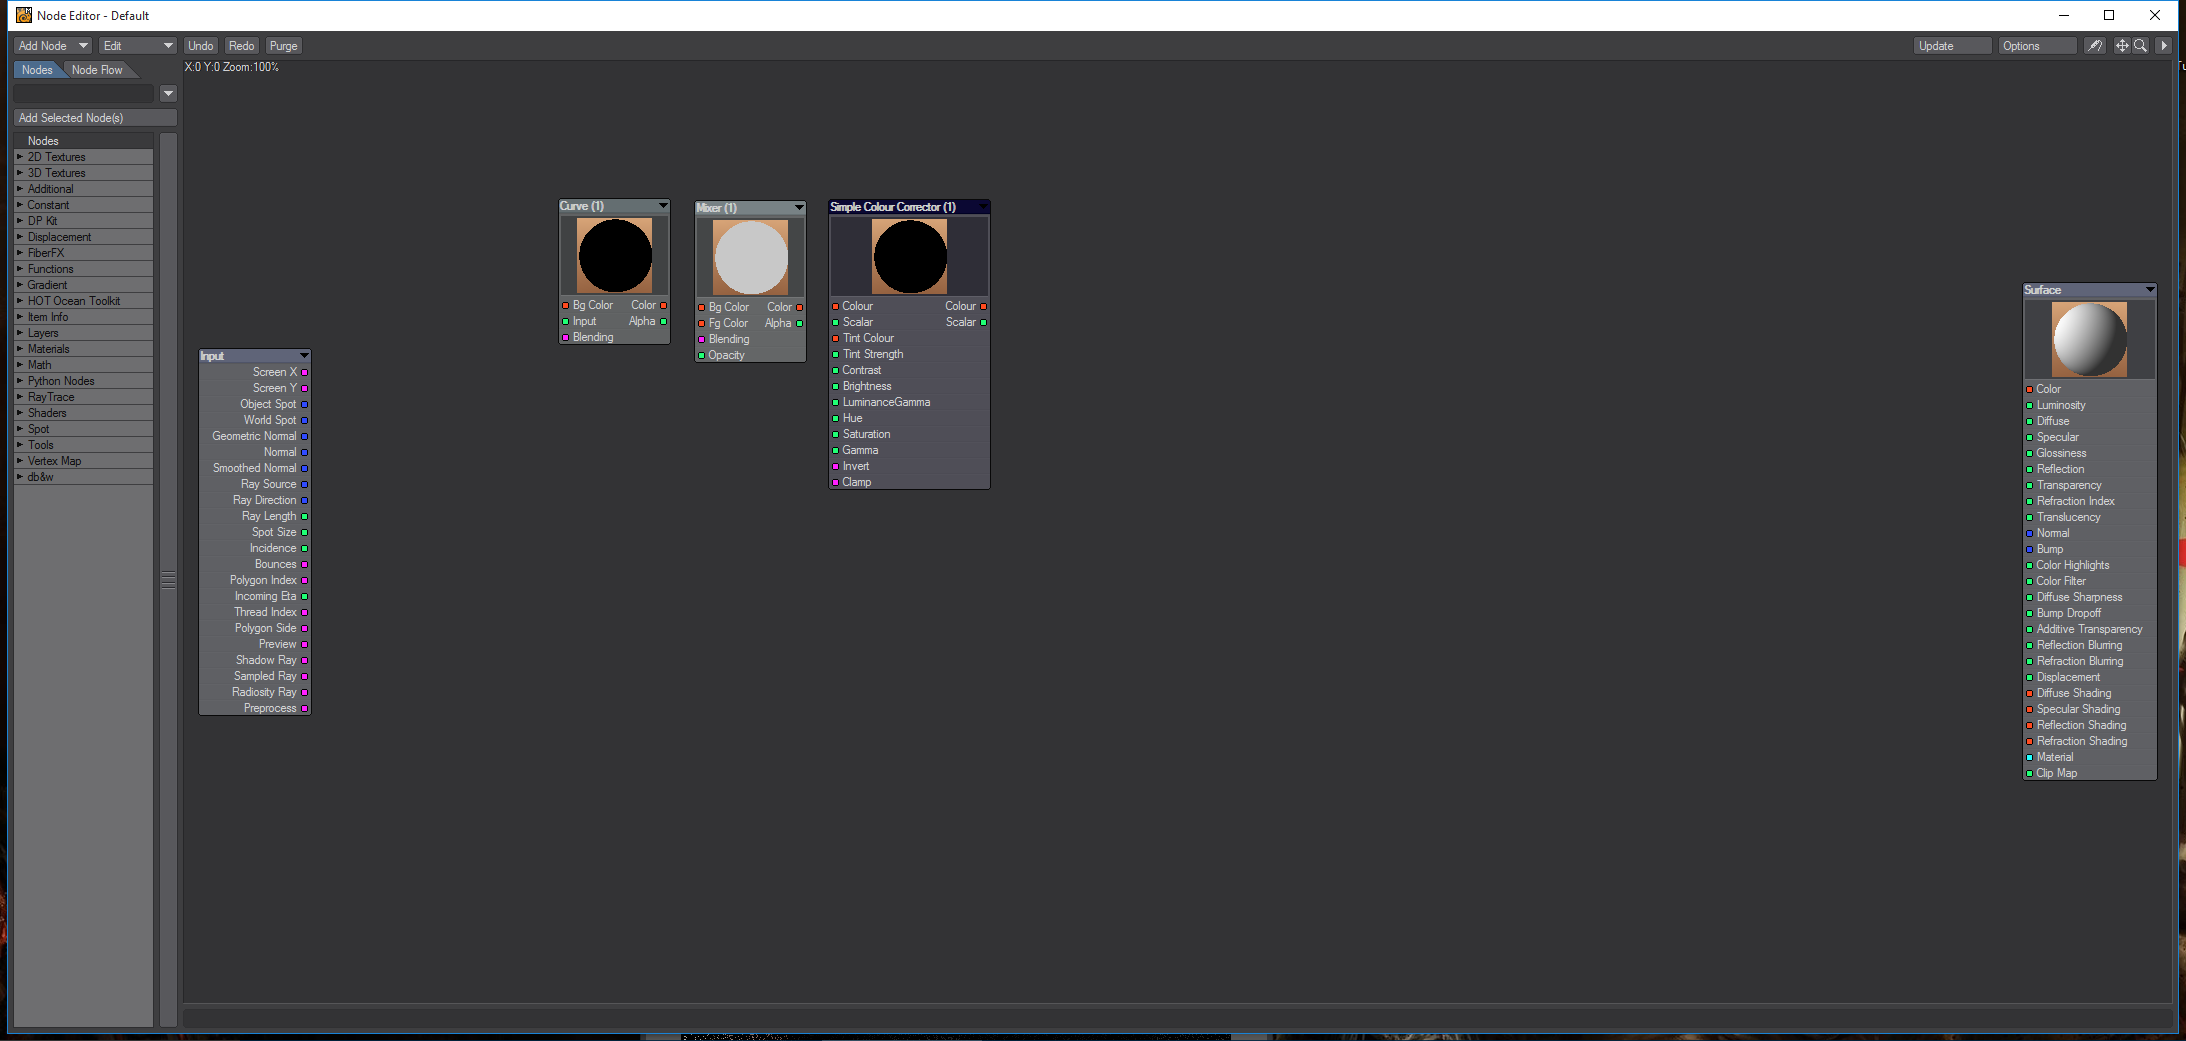Click the Input node's World Spot output connector
The image size is (2186, 1041).
pos(305,420)
